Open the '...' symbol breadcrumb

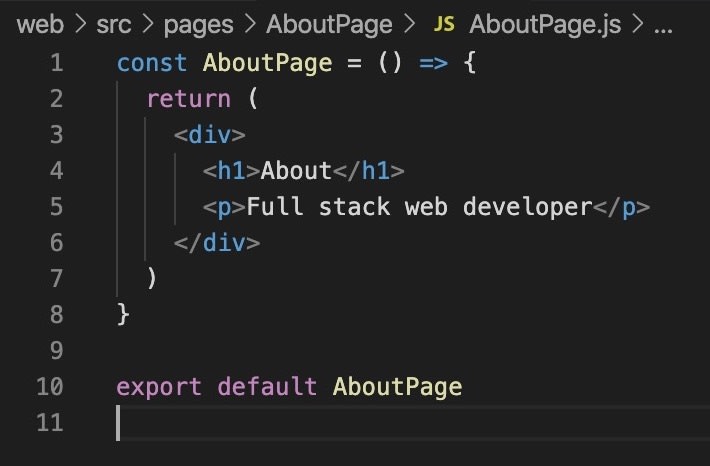[663, 30]
